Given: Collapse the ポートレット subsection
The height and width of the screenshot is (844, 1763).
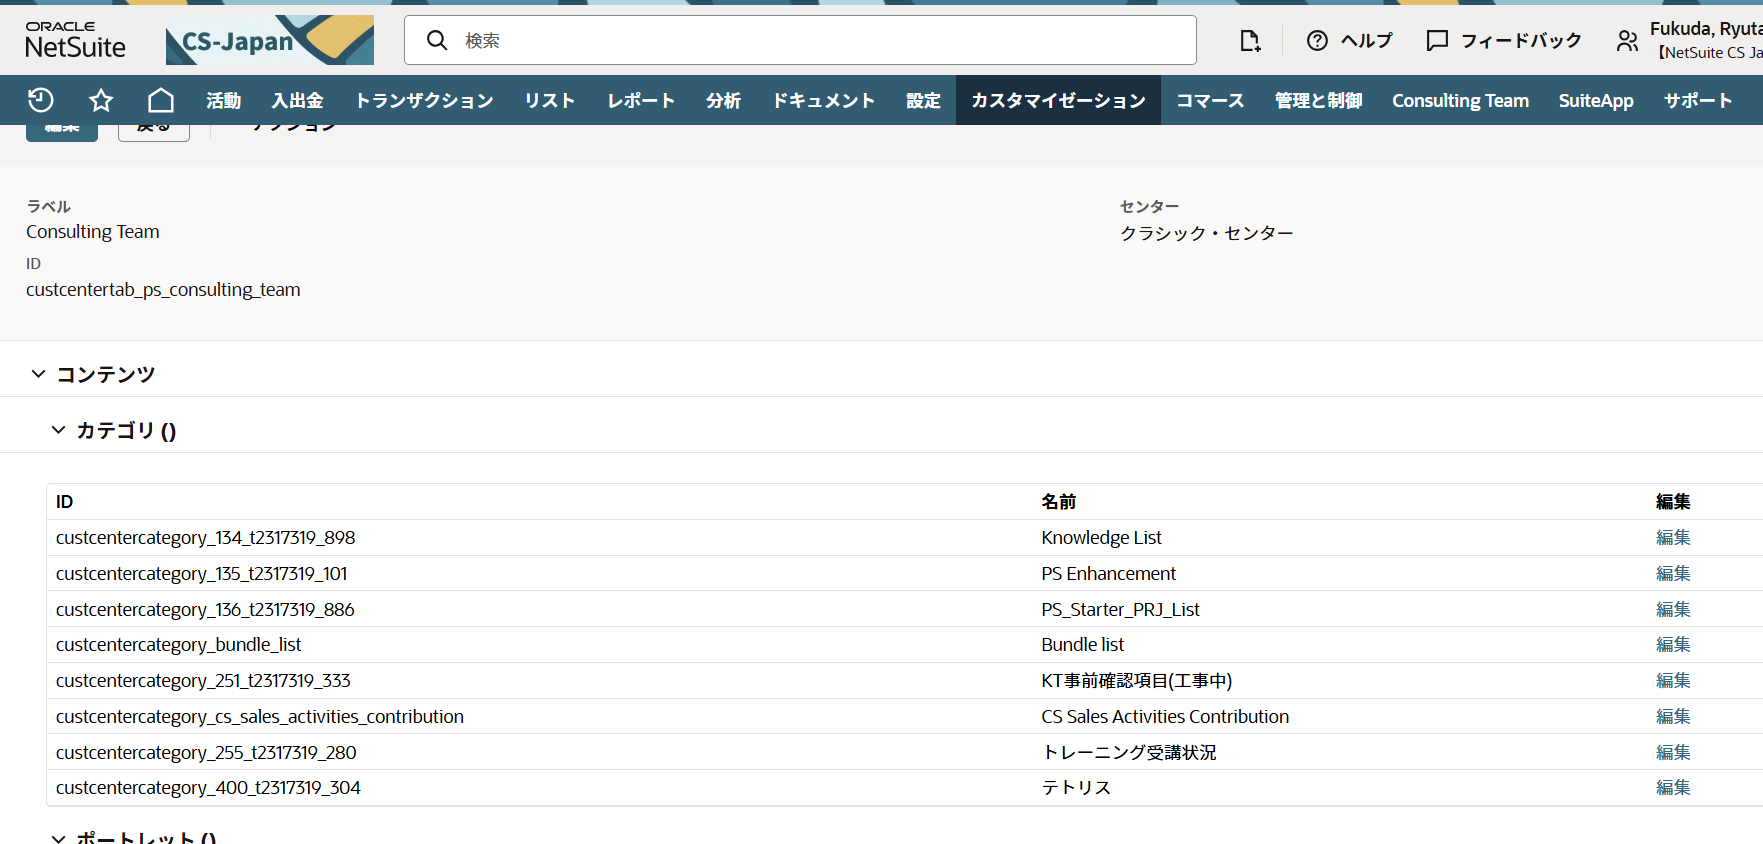Looking at the screenshot, I should (58, 838).
